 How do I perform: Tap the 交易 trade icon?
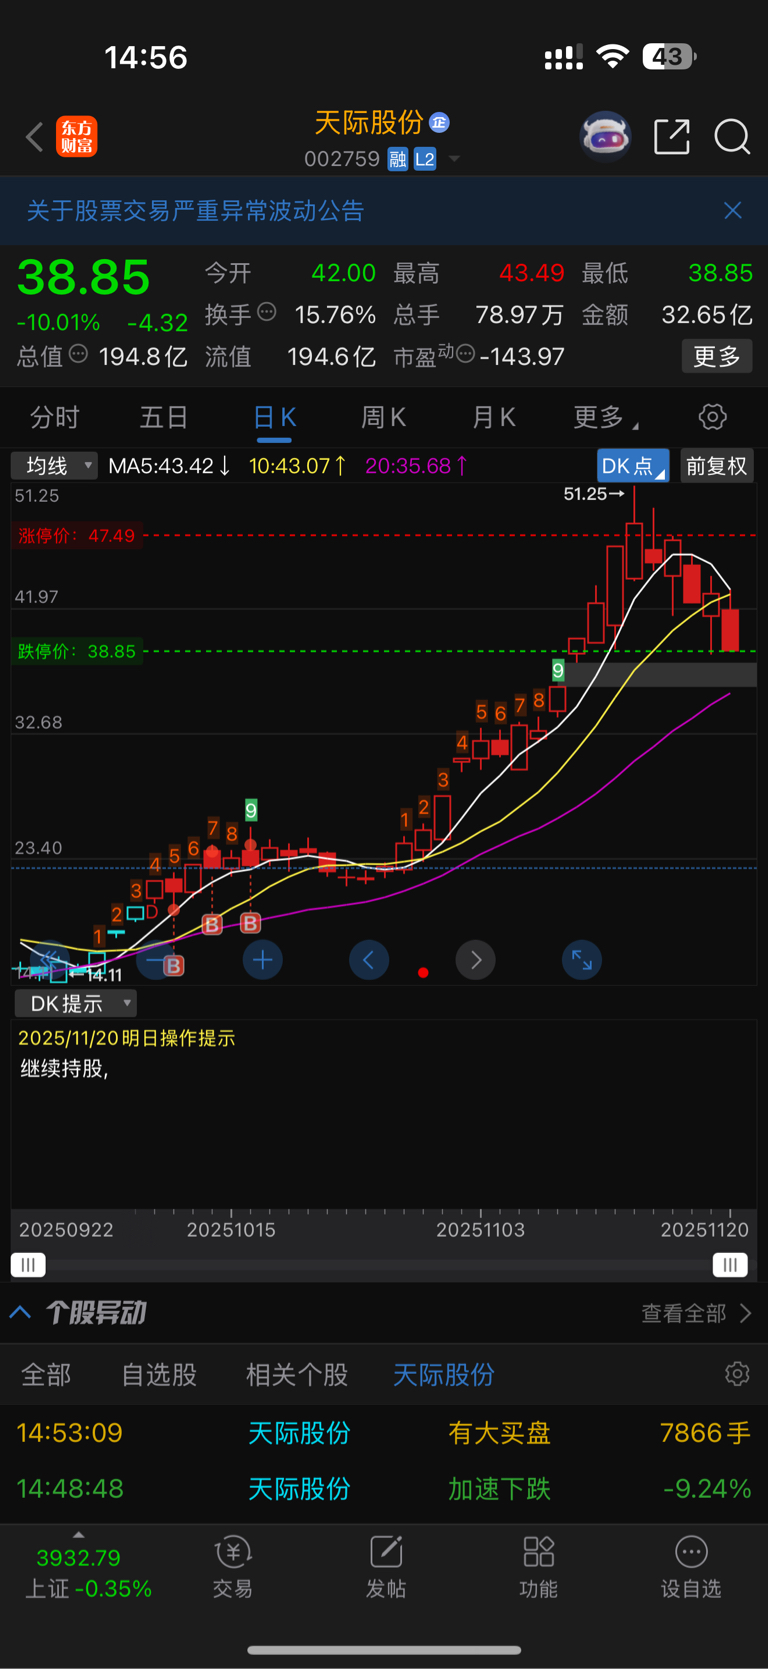233,1567
